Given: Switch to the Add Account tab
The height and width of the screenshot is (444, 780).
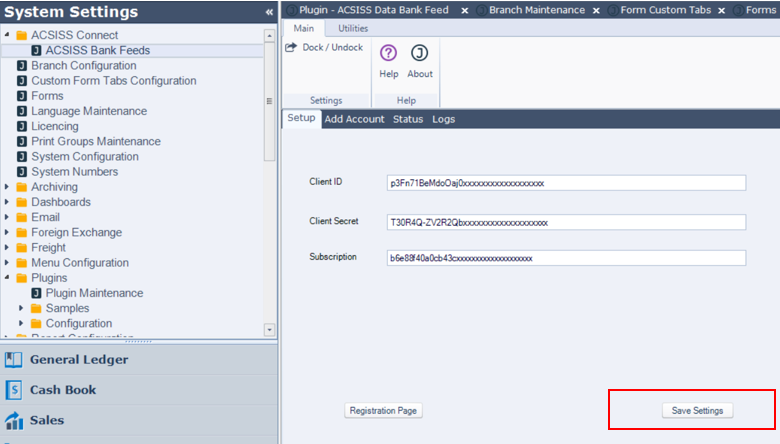Looking at the screenshot, I should coord(354,119).
